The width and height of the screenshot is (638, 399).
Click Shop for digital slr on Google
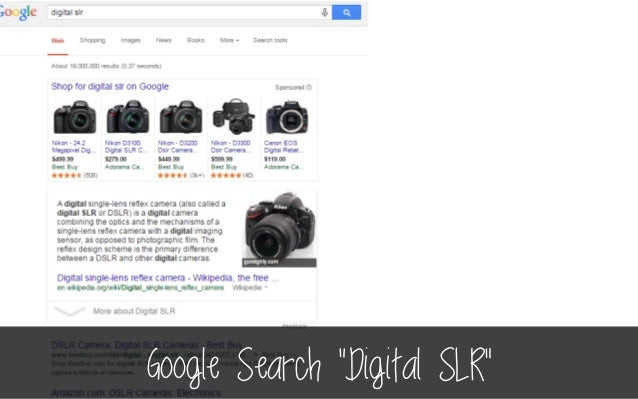[110, 87]
